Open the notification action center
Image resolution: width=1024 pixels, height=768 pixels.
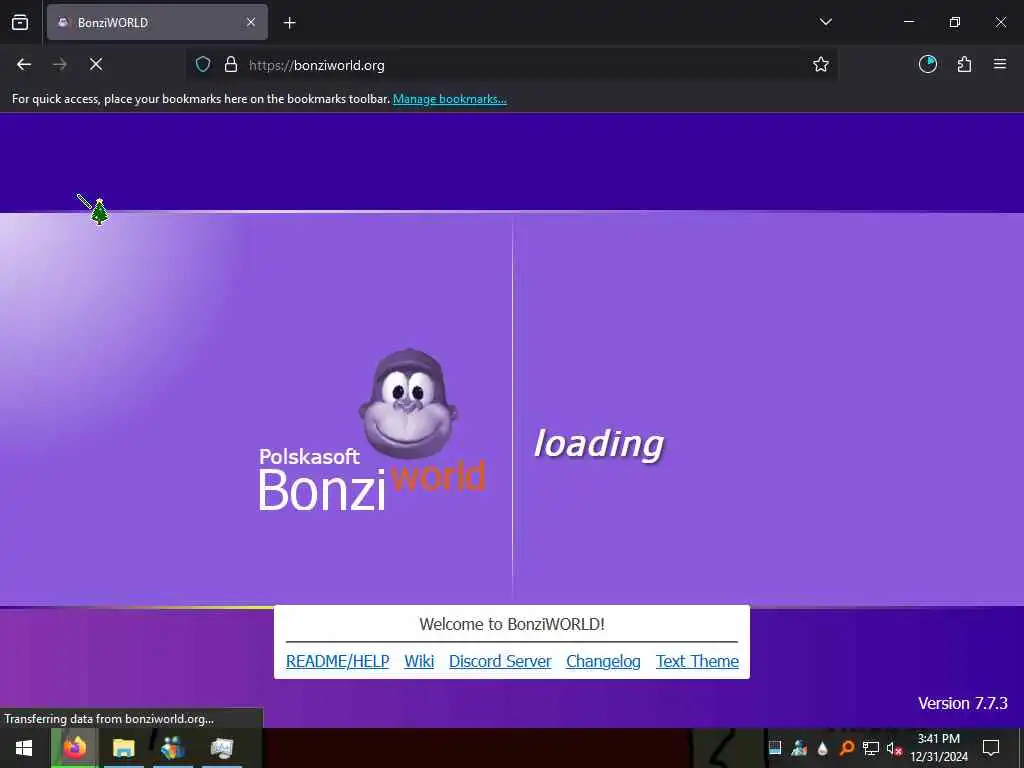coord(991,748)
